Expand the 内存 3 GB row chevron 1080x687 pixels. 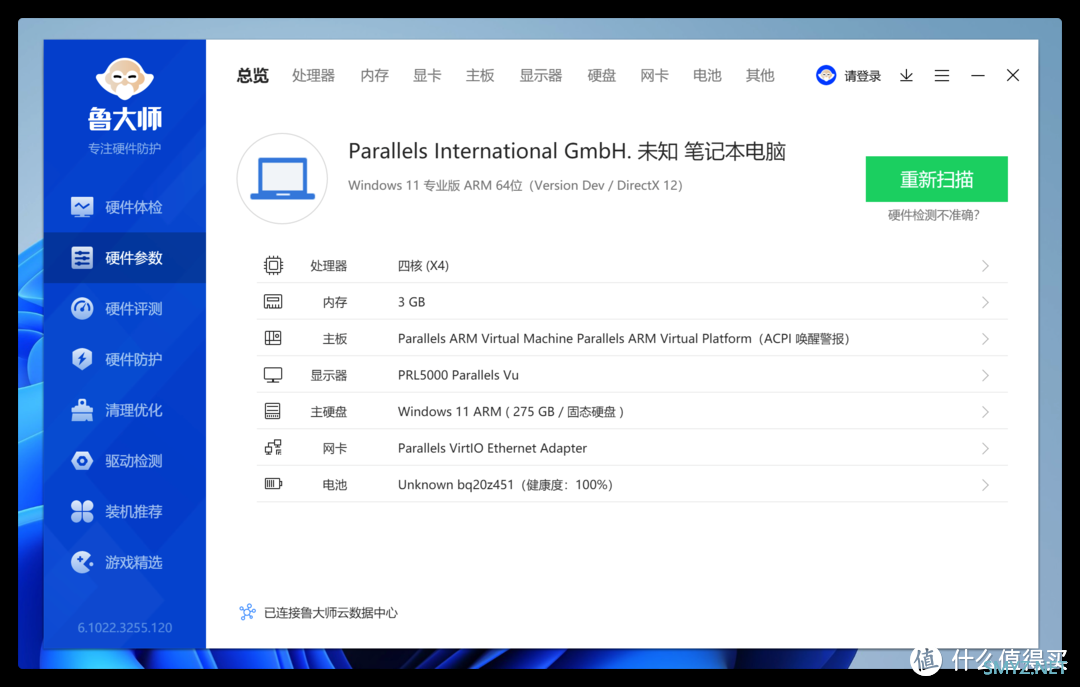point(986,303)
